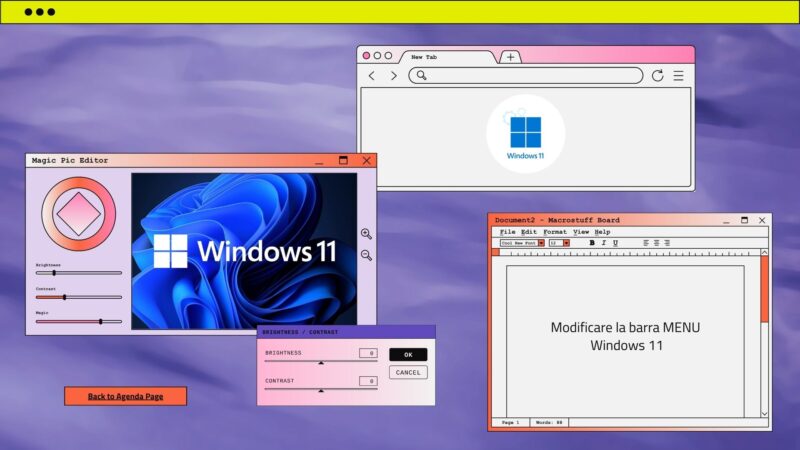This screenshot has width=800, height=450.
Task: Click the back arrow in the browser window
Action: click(x=371, y=76)
